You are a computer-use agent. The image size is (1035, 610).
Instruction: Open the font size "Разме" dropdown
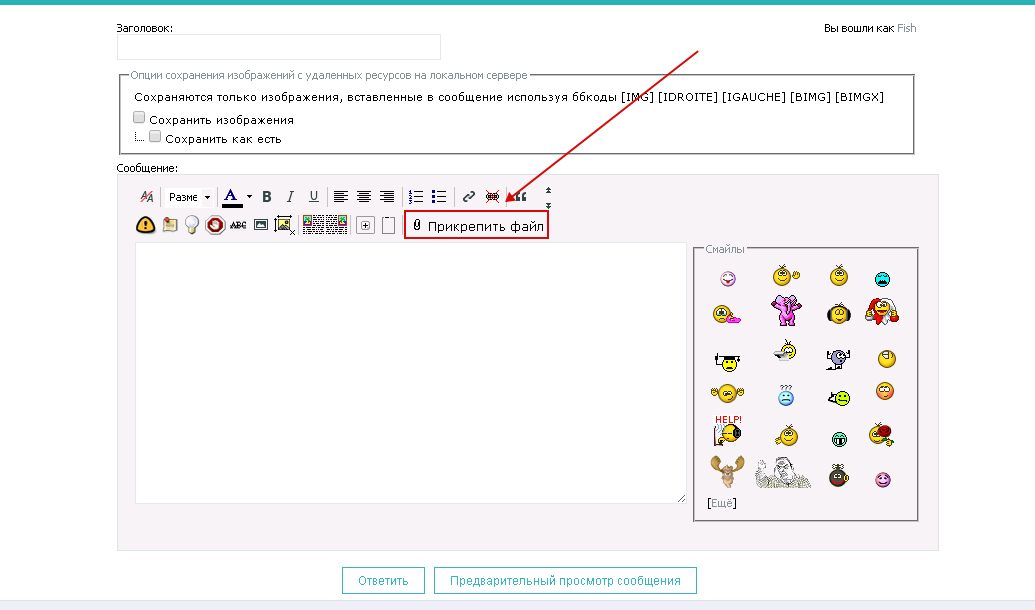pyautogui.click(x=188, y=197)
